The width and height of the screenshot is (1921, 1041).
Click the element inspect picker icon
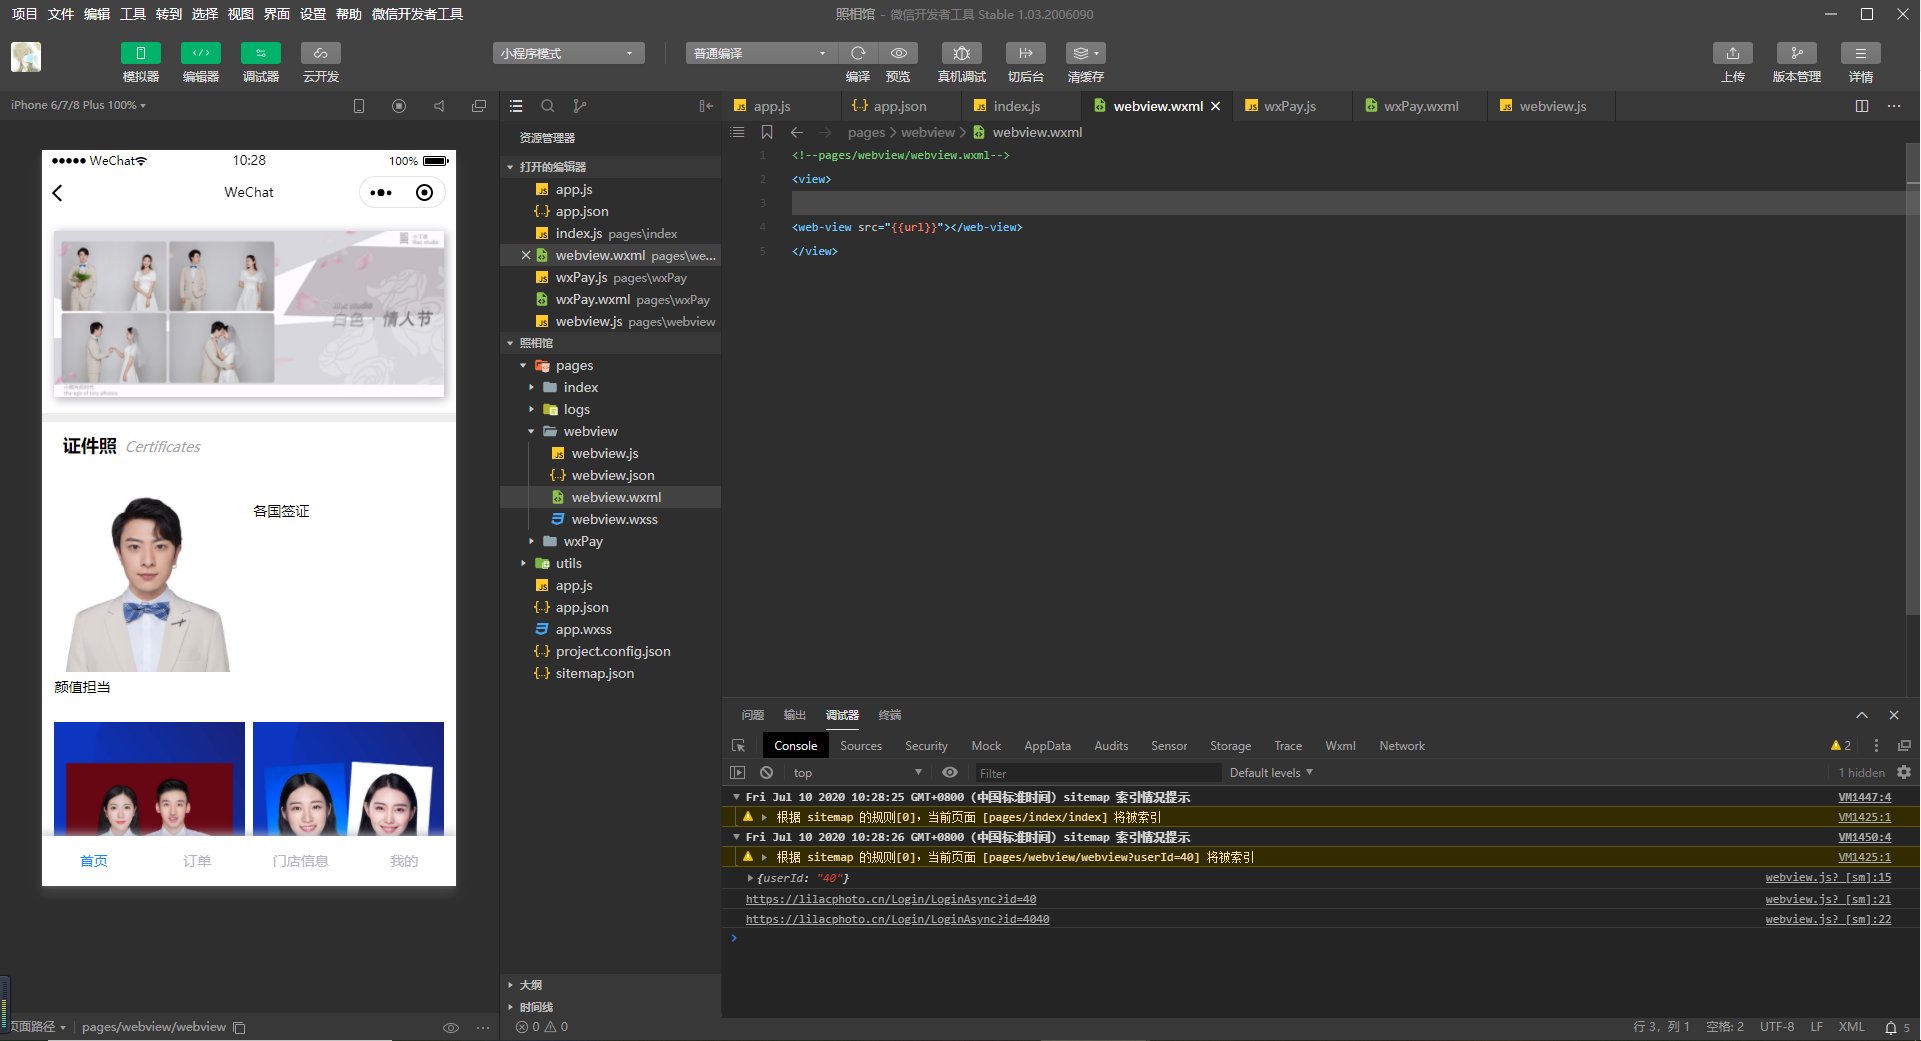coord(739,746)
